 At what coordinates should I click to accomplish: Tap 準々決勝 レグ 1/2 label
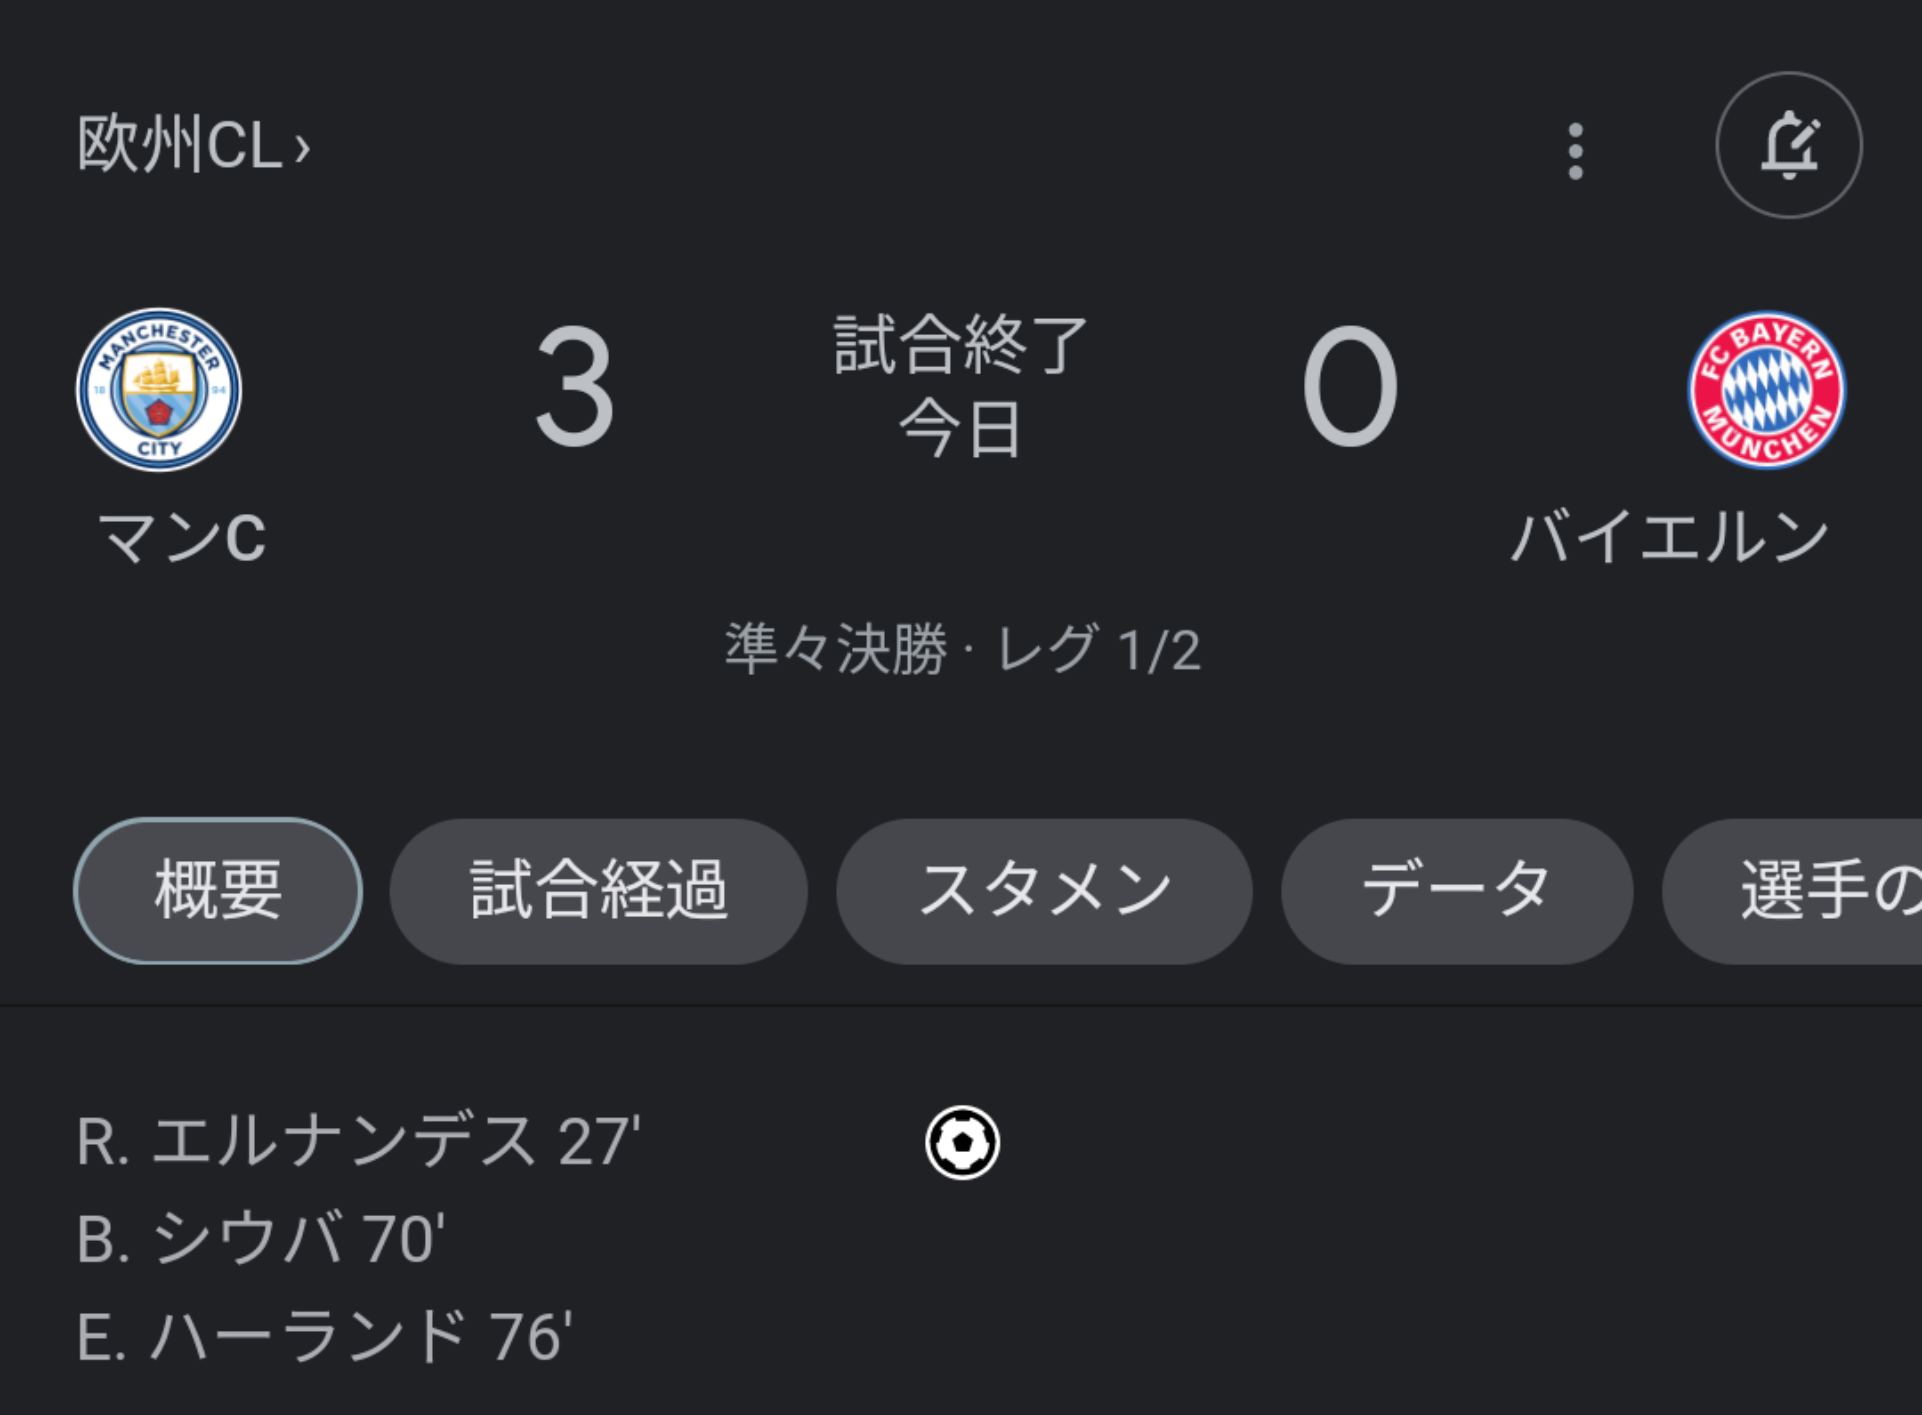[962, 649]
